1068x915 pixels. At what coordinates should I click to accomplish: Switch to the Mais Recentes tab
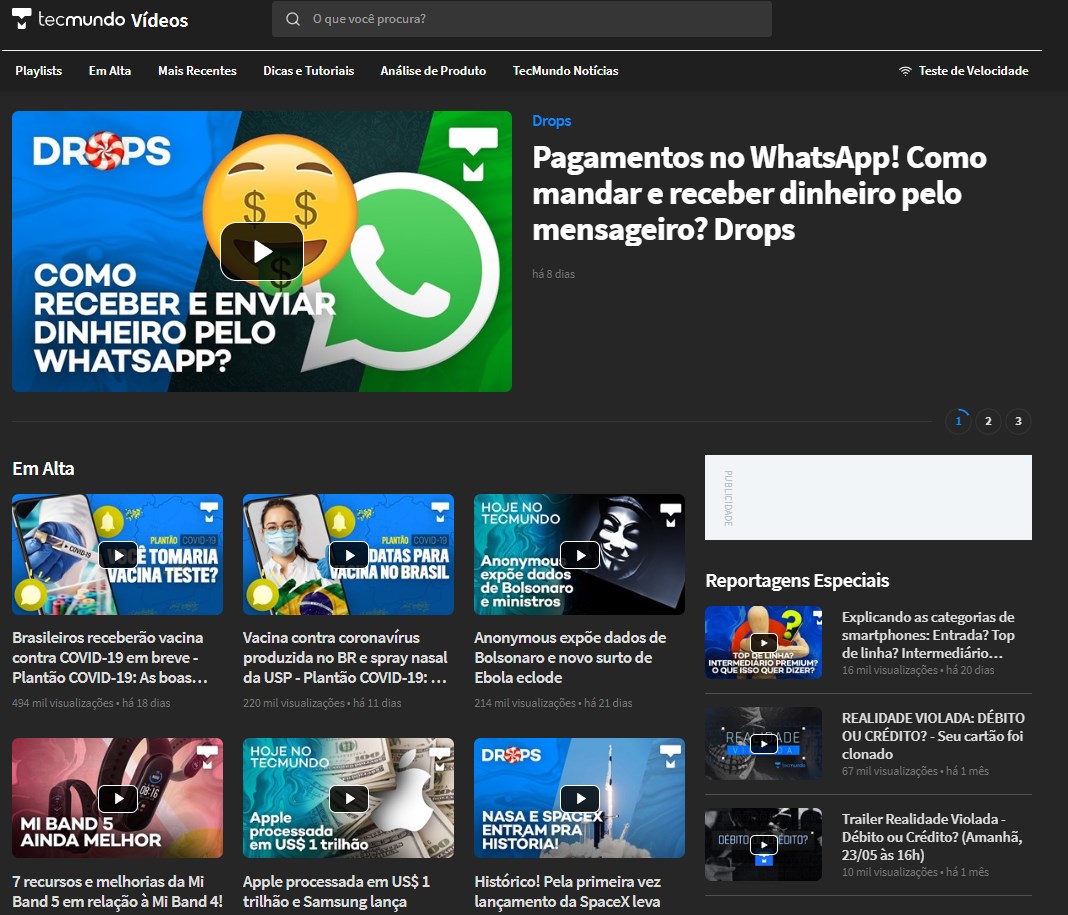(x=197, y=71)
